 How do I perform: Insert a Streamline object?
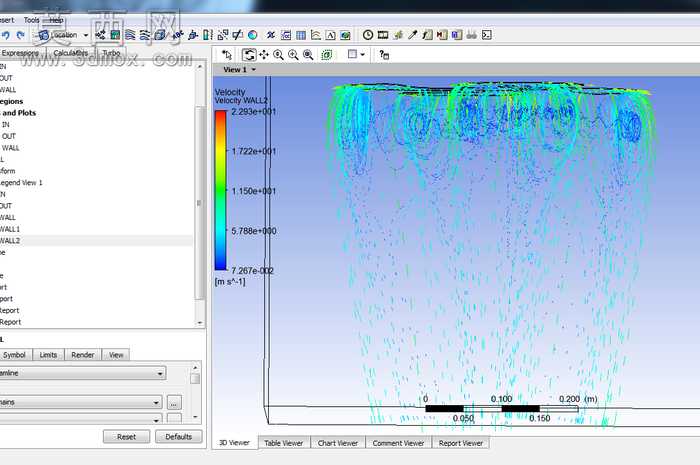pyautogui.click(x=130, y=35)
